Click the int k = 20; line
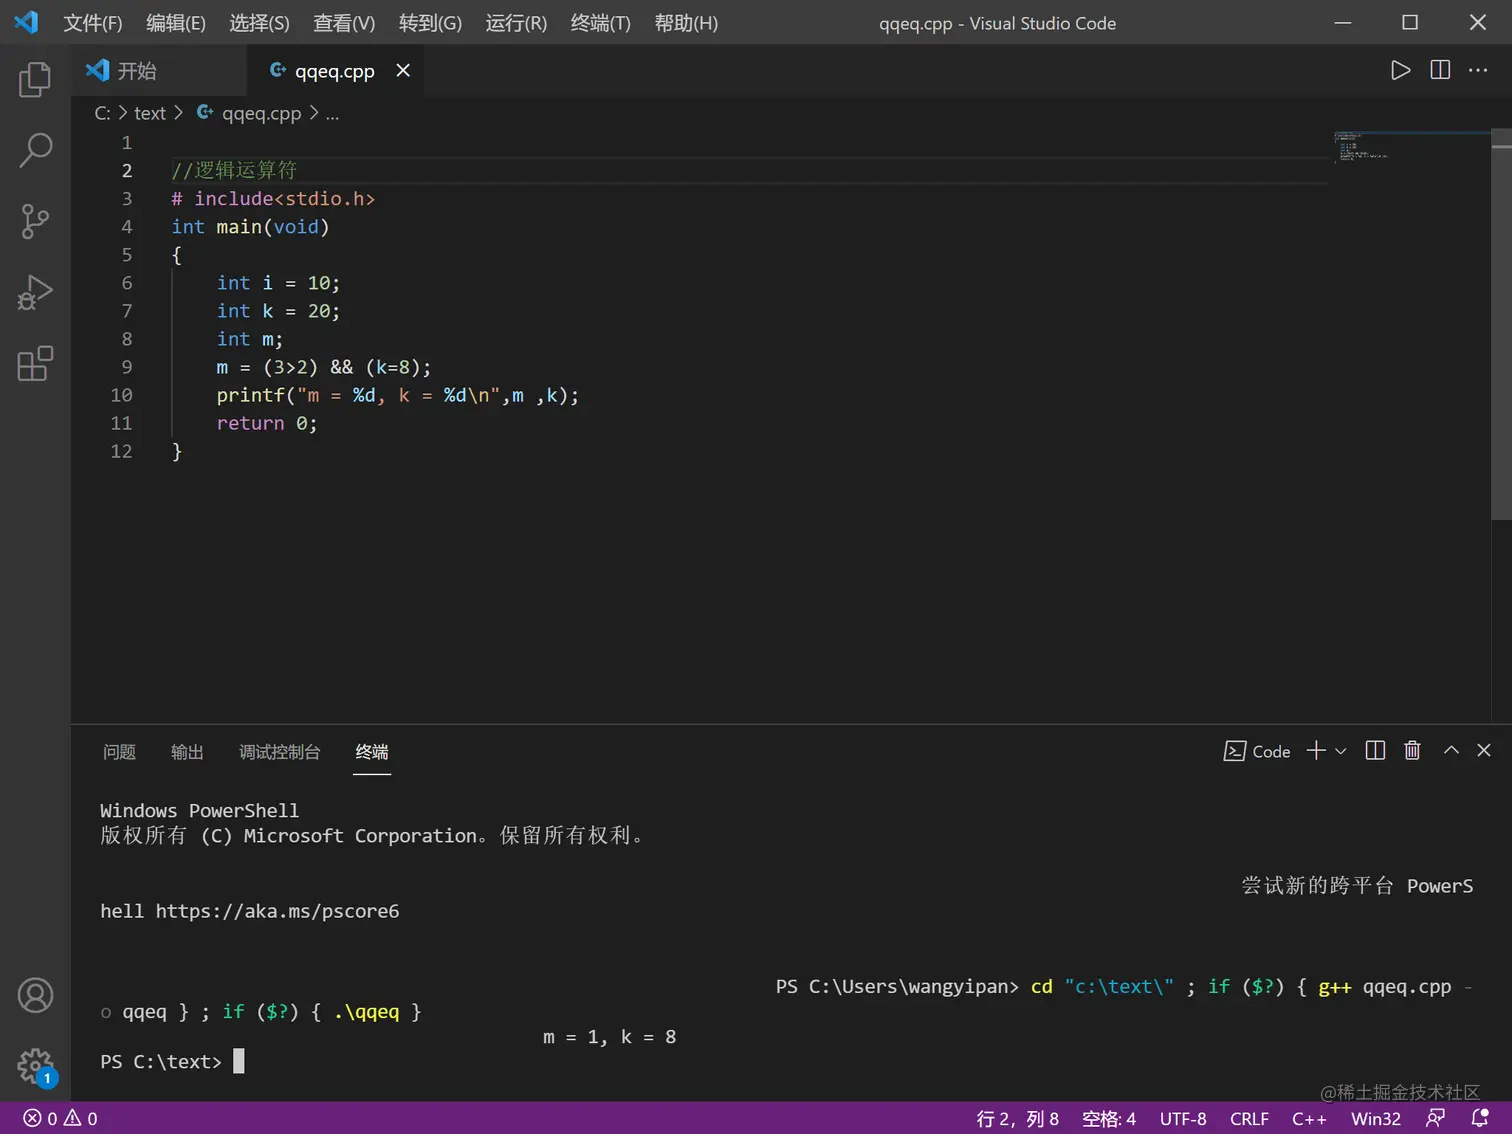This screenshot has height=1134, width=1512. point(278,311)
